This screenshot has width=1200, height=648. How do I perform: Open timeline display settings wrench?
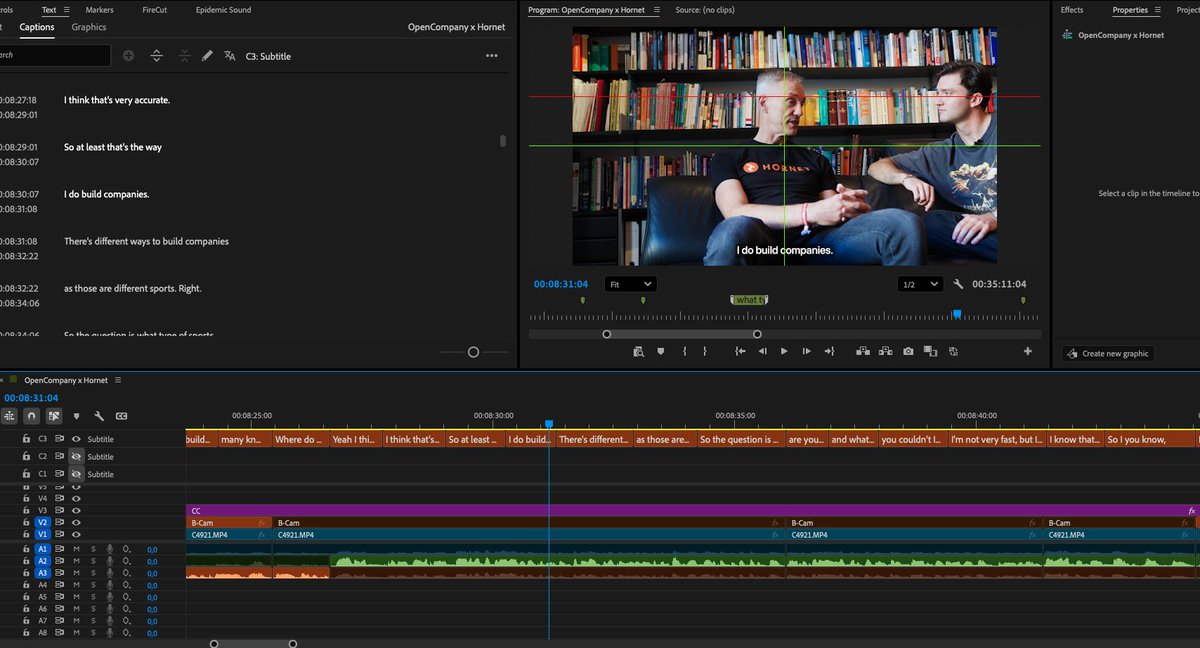click(x=99, y=415)
